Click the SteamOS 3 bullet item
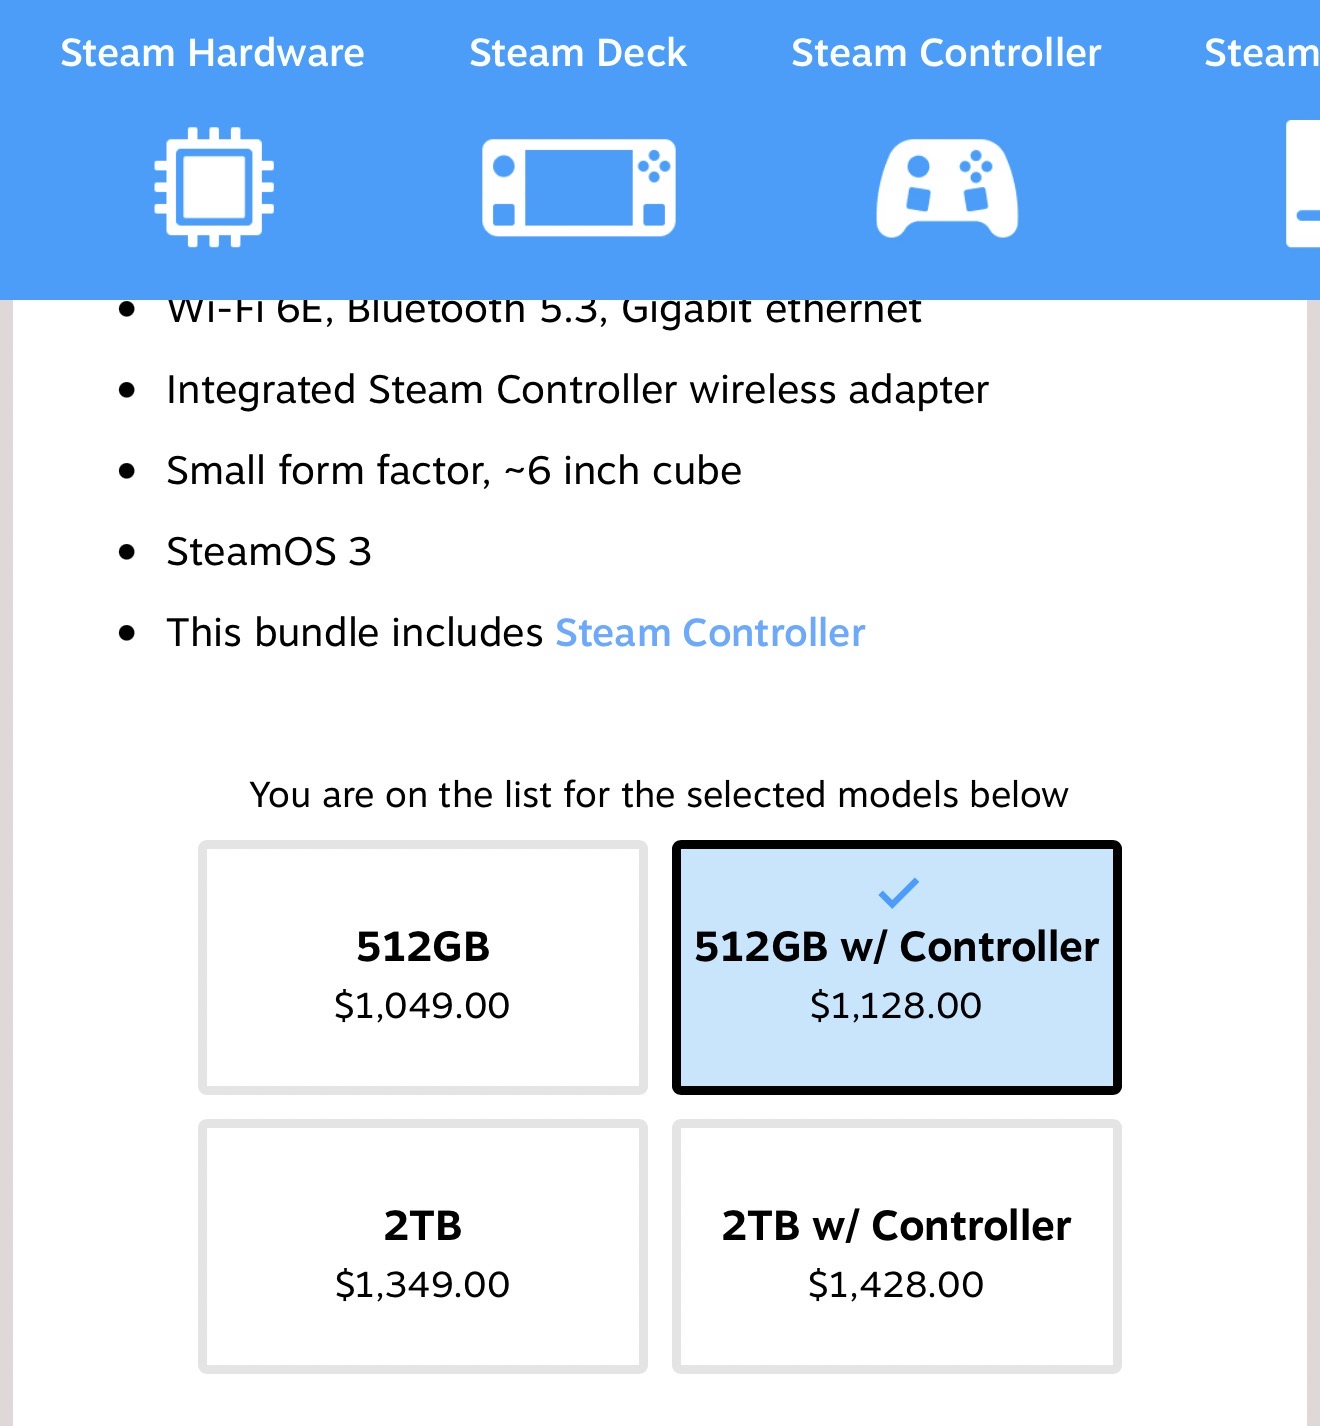Screen dimensions: 1320x1426 (269, 552)
